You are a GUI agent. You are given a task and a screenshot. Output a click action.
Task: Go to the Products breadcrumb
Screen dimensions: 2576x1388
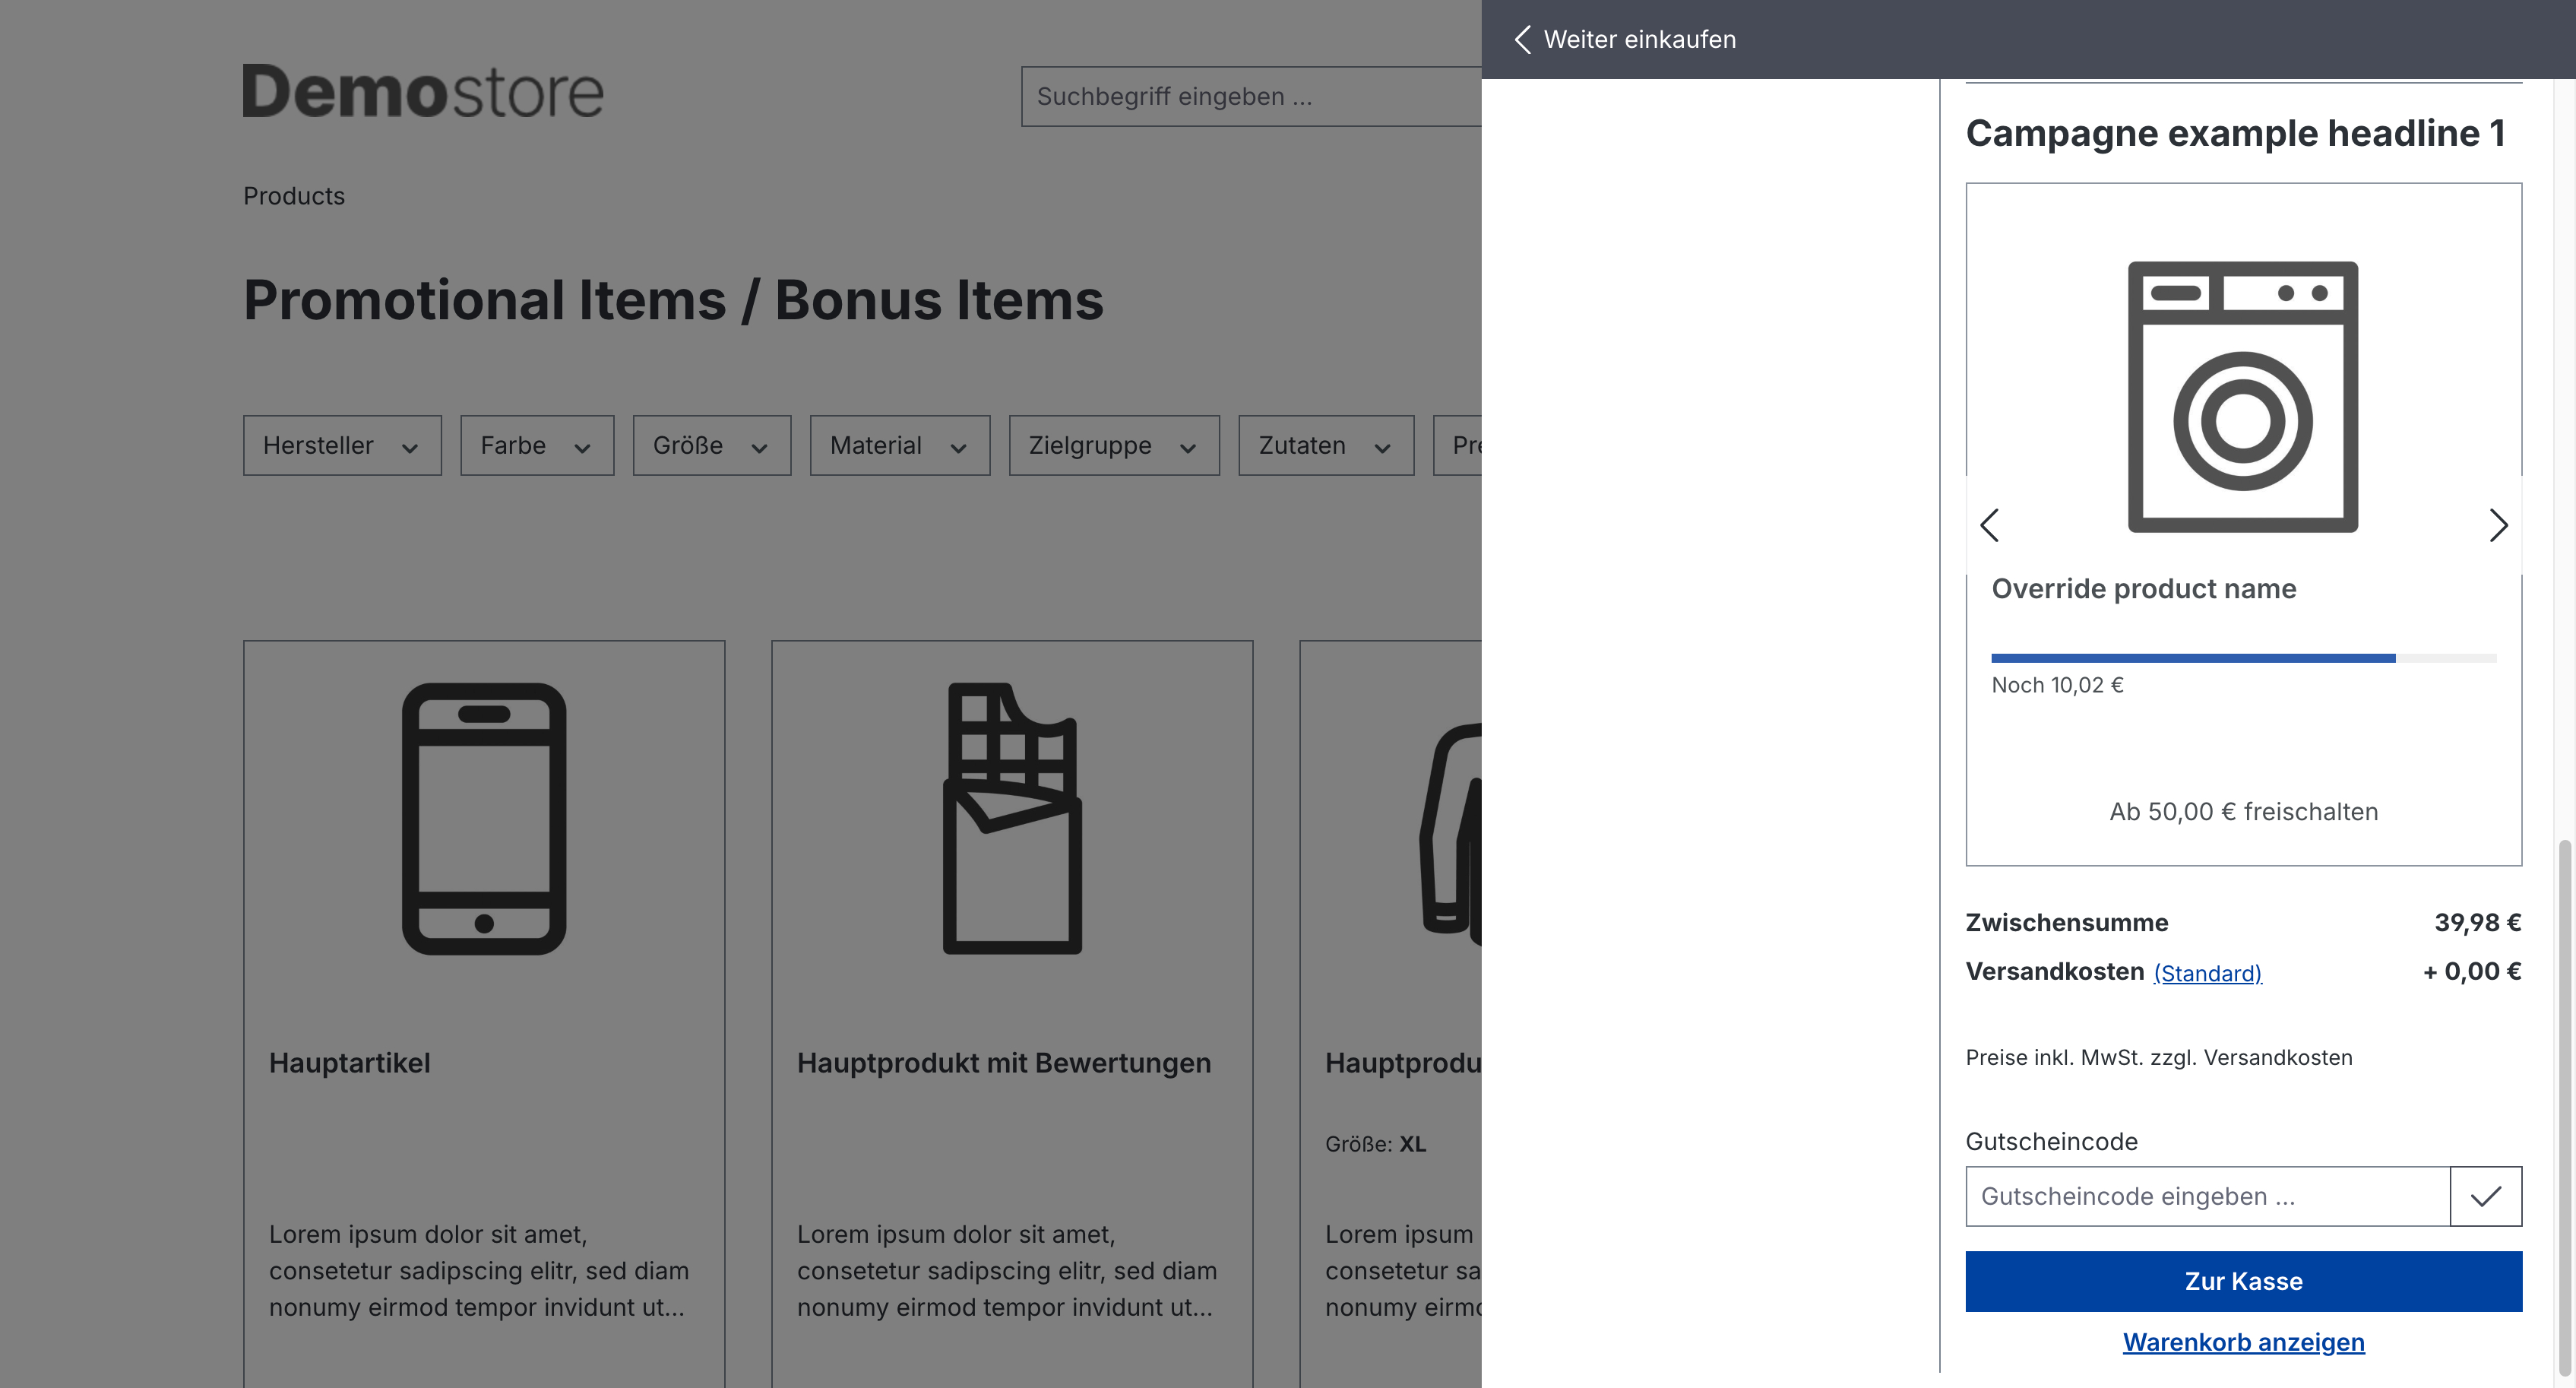pyautogui.click(x=294, y=196)
